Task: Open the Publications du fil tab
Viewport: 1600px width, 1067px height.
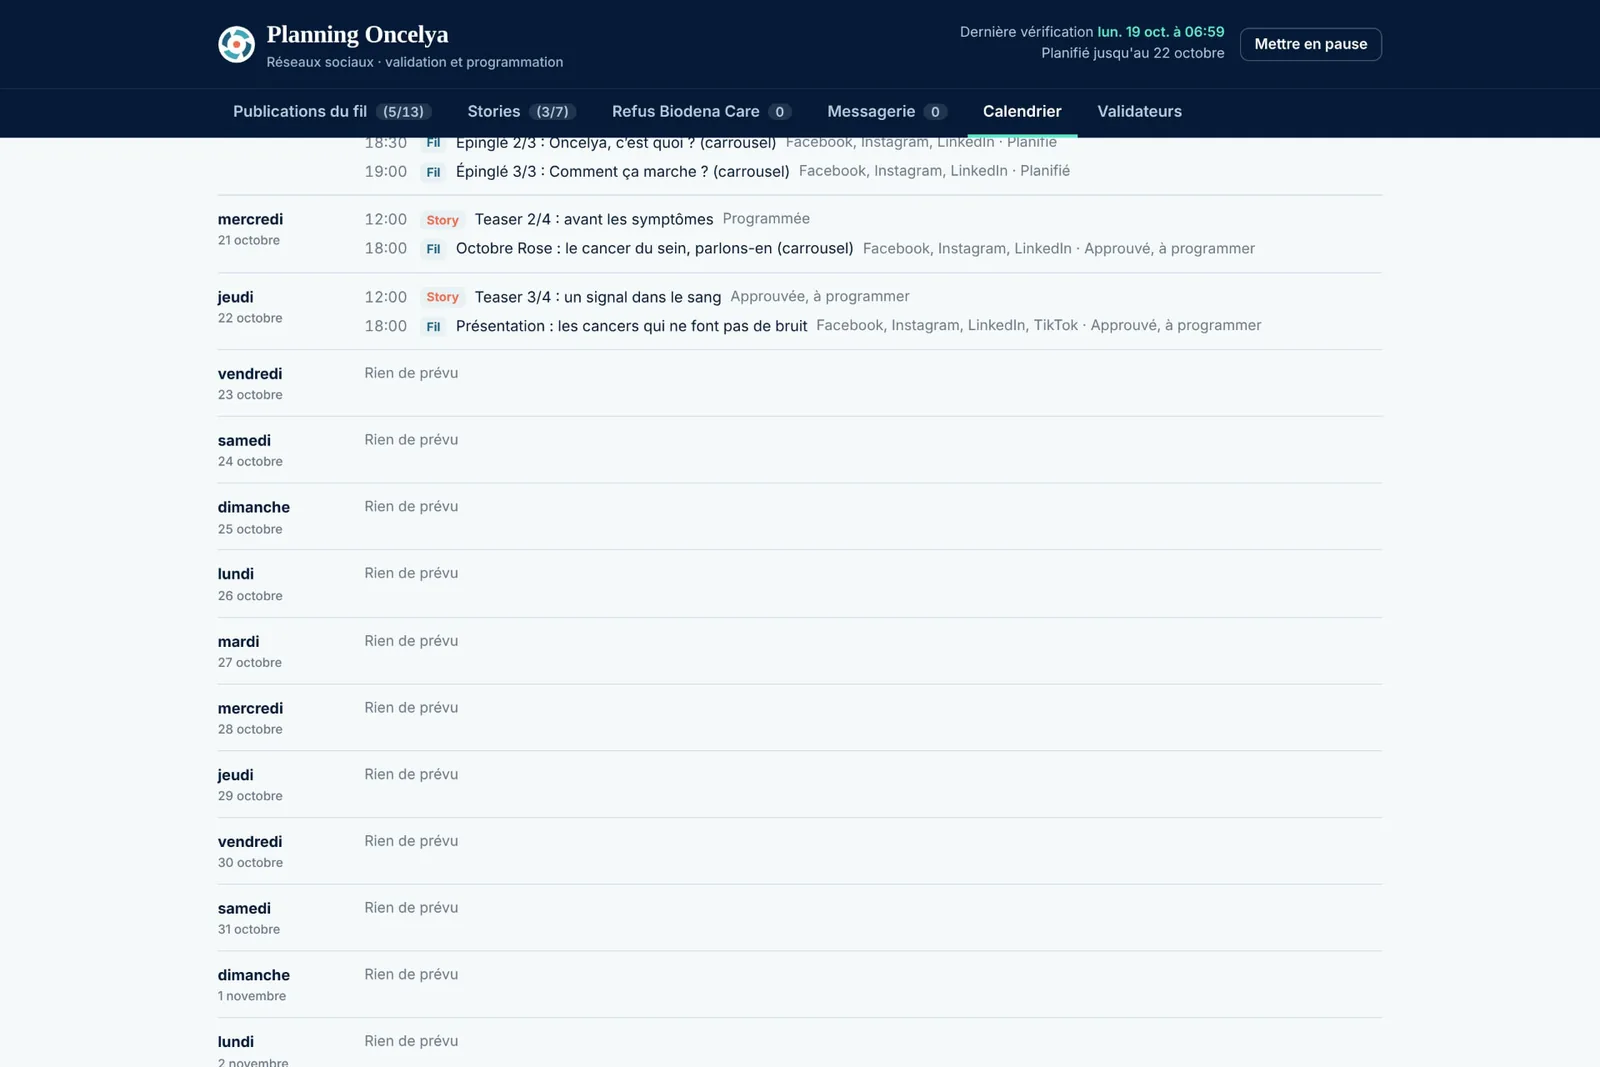Action: pos(332,112)
